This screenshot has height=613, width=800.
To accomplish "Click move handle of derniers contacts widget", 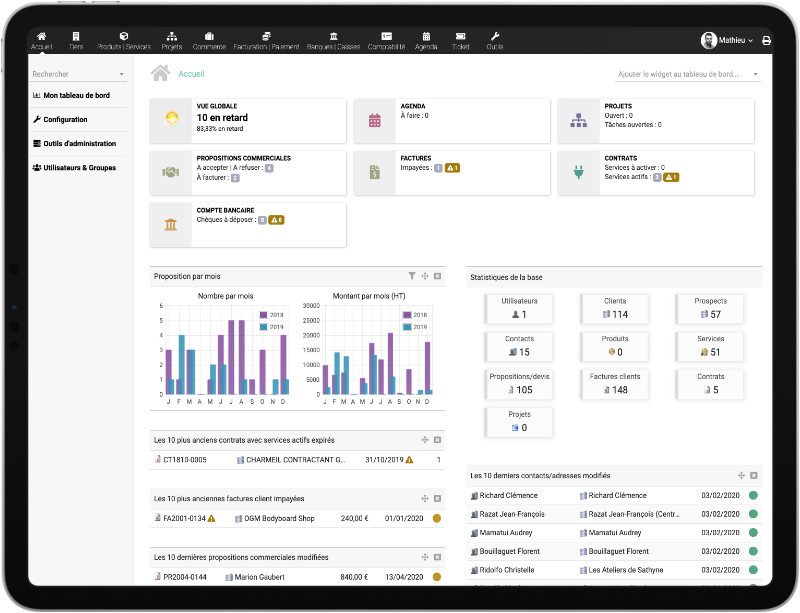I will [741, 476].
